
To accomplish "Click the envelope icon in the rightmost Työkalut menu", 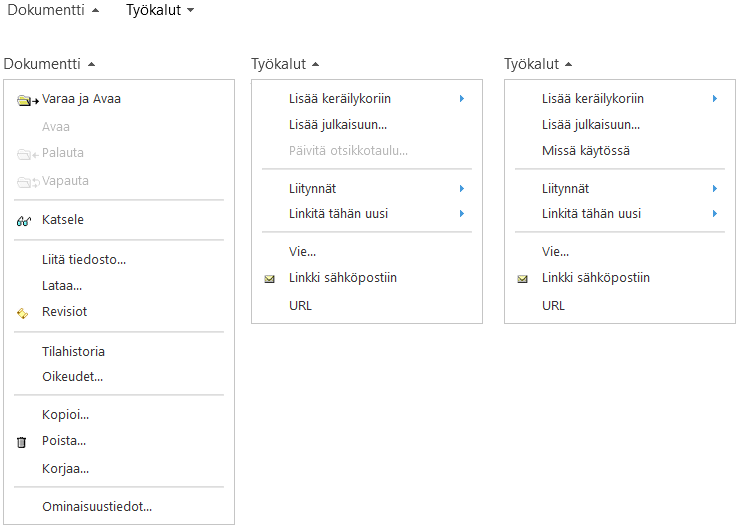I will point(522,279).
